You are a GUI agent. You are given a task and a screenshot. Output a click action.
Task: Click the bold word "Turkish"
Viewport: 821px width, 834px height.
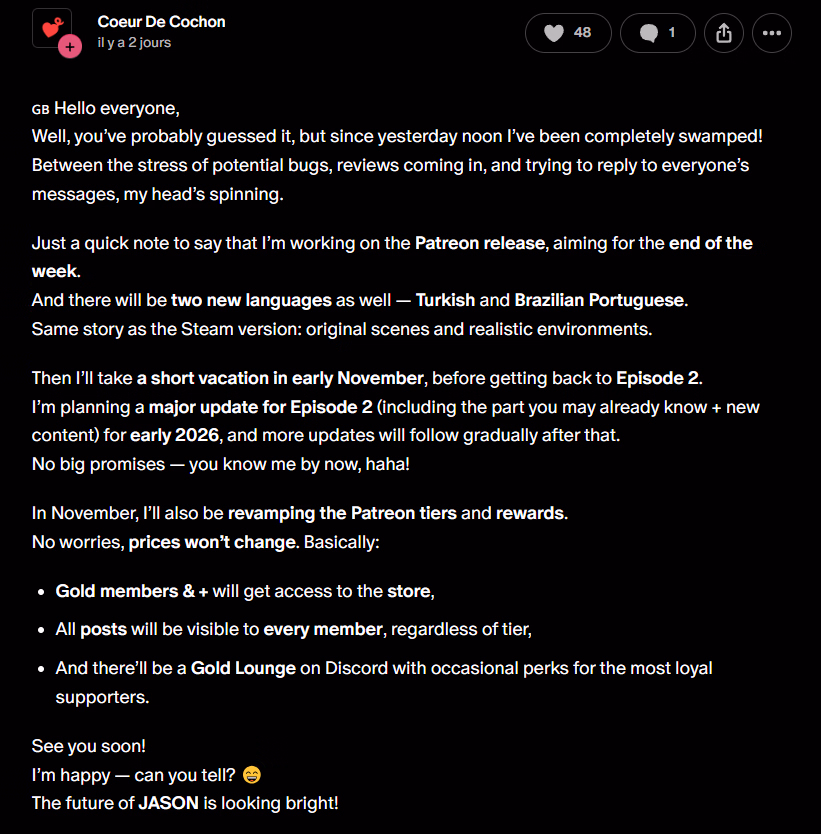coord(445,299)
